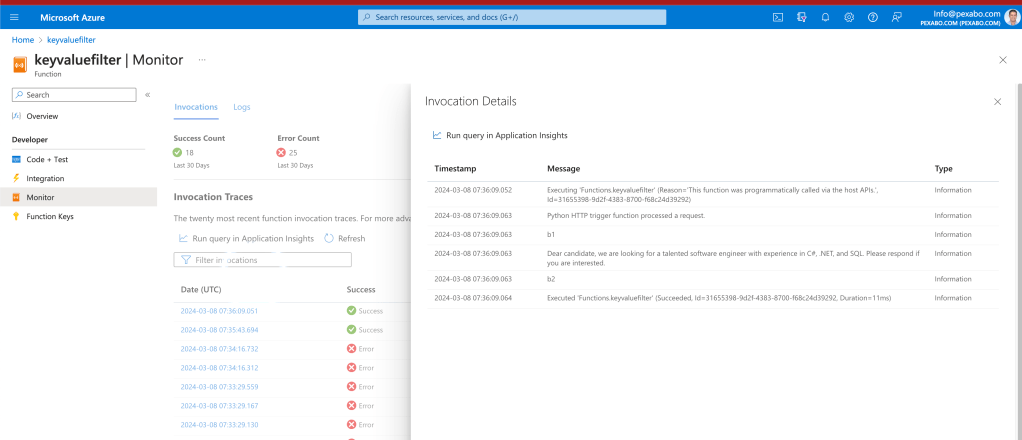
Task: Click the green Success Count check icon
Action: 177,153
